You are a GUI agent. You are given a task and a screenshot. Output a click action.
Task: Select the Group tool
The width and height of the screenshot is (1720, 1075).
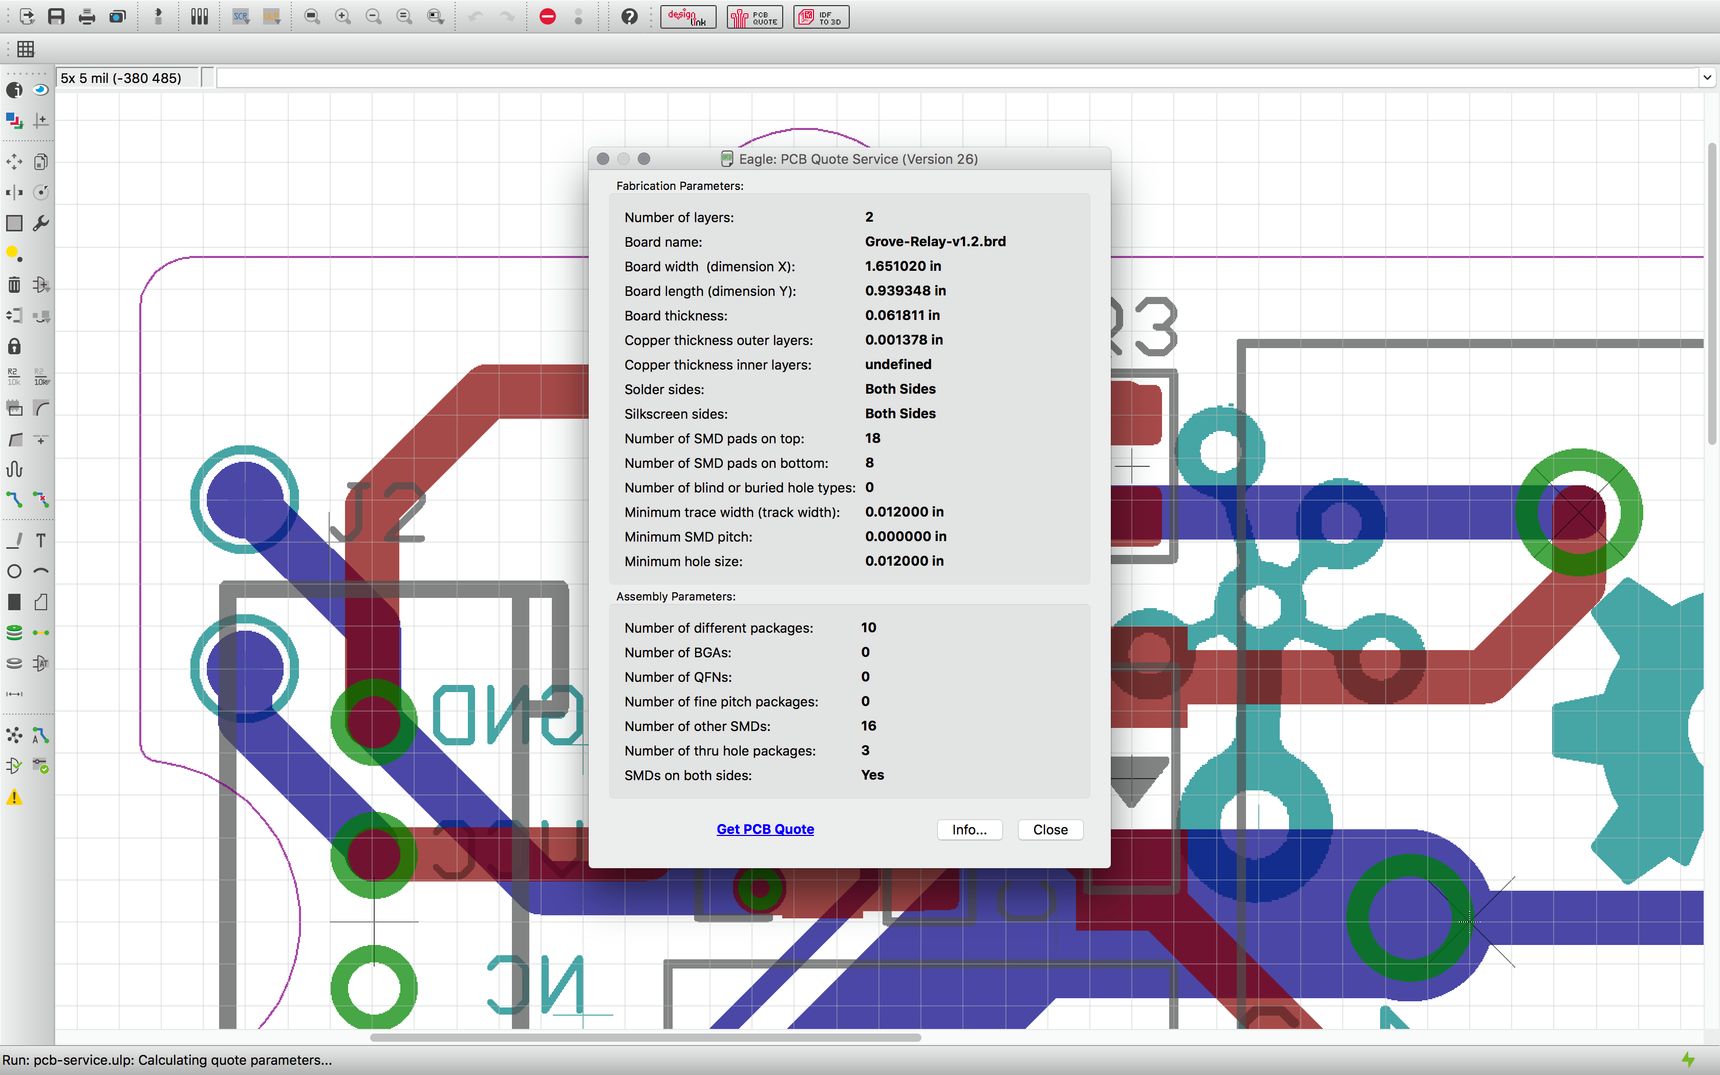[14, 224]
